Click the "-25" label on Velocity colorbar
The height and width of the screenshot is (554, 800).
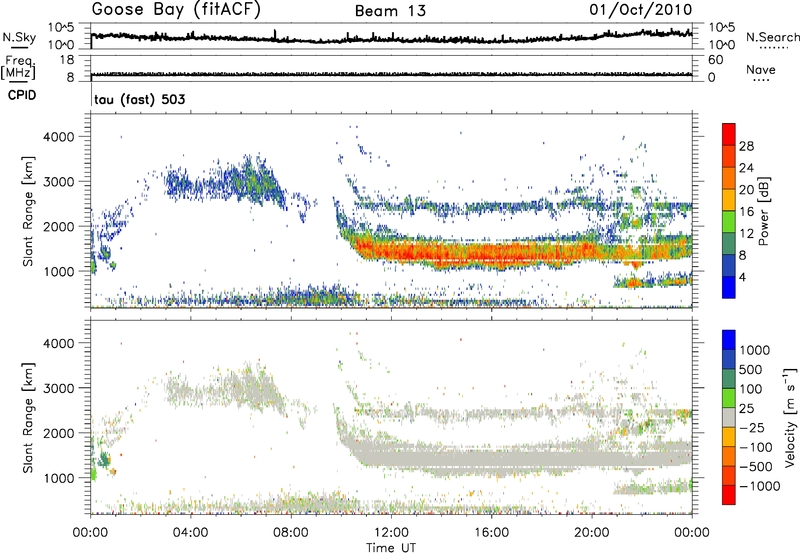[x=751, y=427]
